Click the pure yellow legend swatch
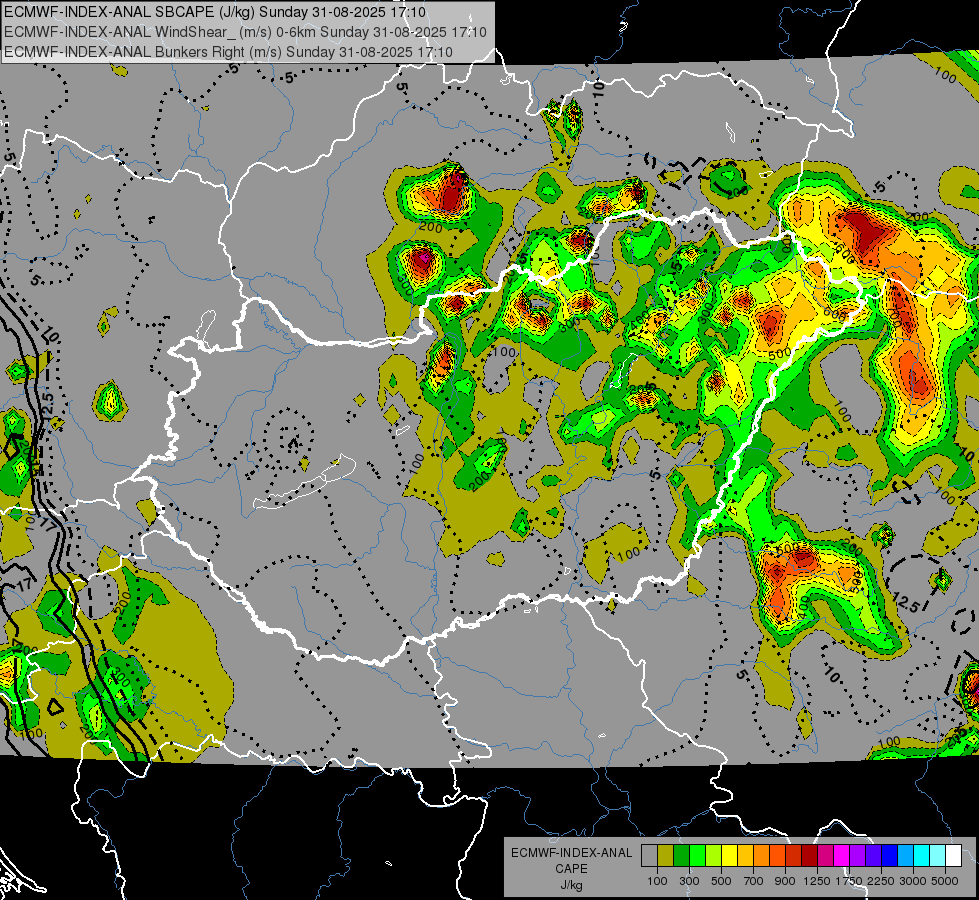Screen dimensions: 979x900 [729, 856]
